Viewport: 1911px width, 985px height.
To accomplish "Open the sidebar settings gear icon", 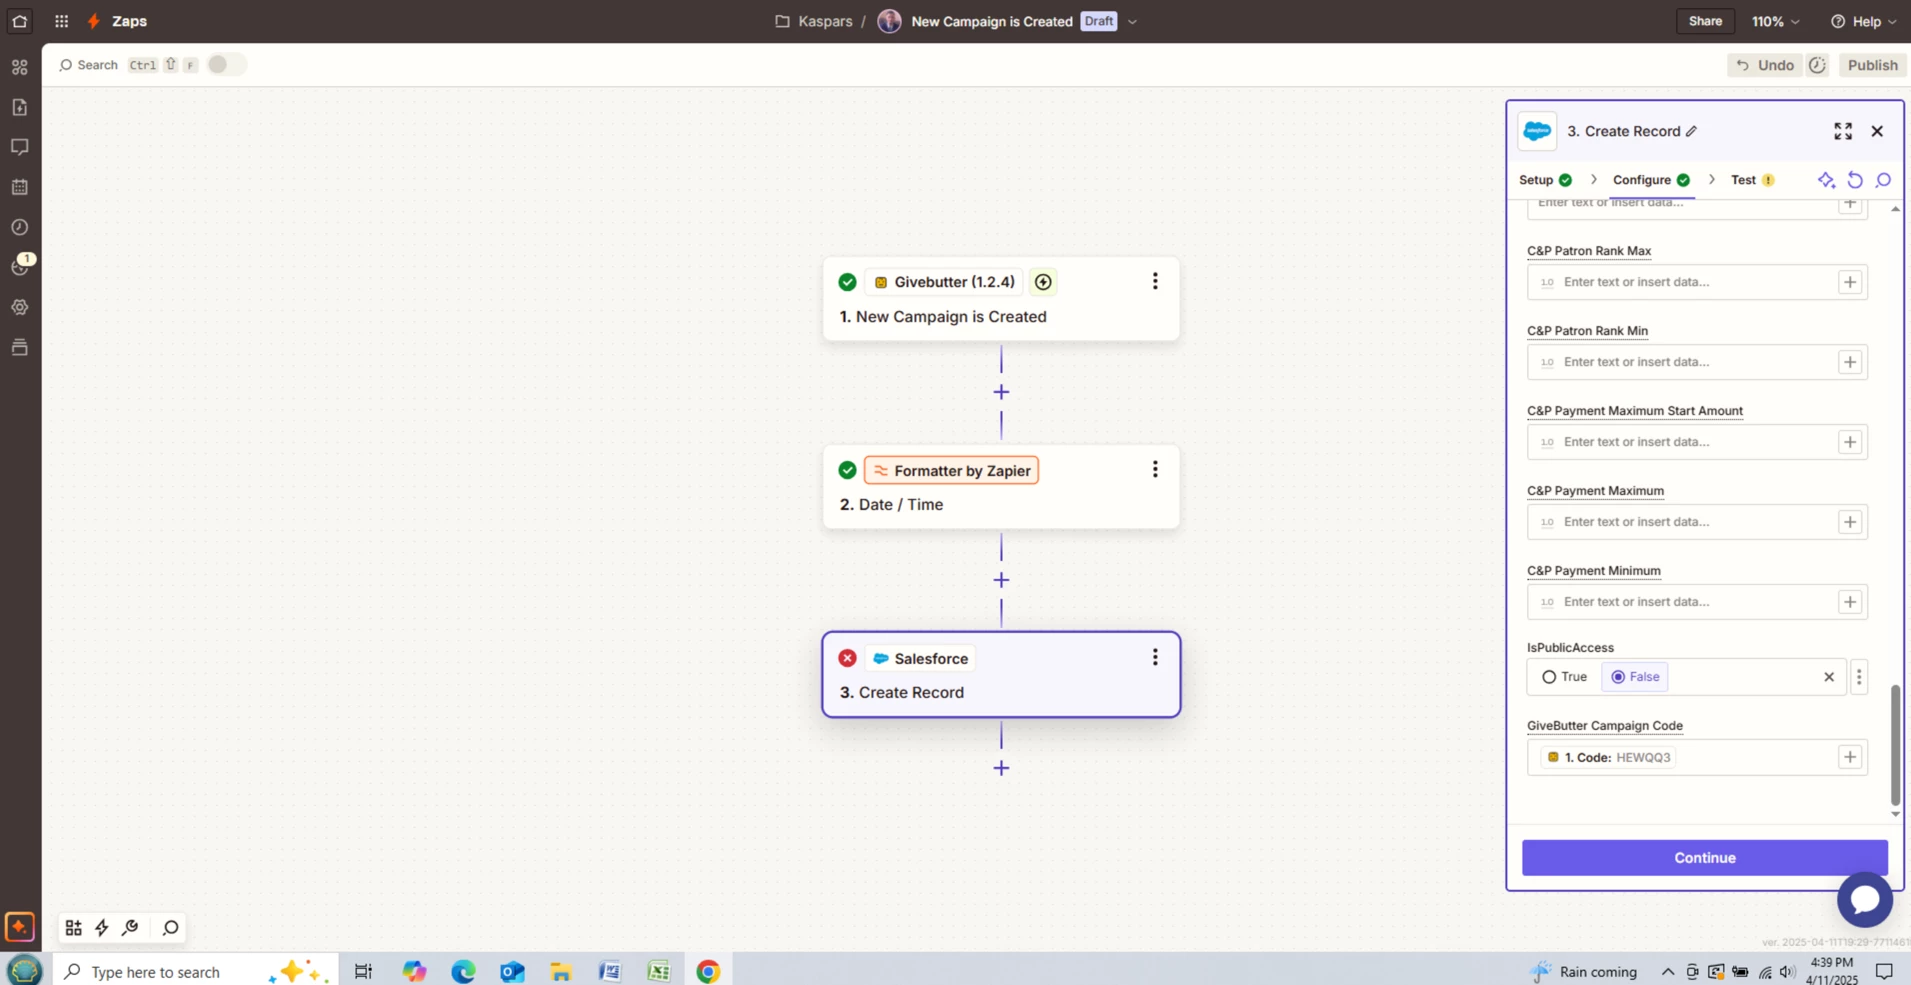I will pyautogui.click(x=19, y=307).
